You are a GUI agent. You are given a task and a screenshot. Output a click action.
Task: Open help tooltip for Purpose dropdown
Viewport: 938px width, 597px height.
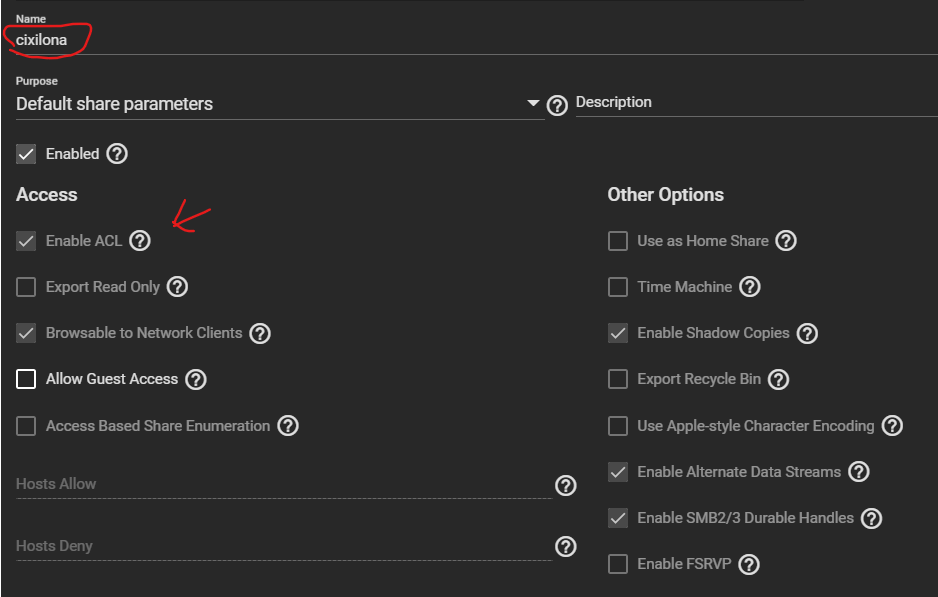tap(558, 105)
